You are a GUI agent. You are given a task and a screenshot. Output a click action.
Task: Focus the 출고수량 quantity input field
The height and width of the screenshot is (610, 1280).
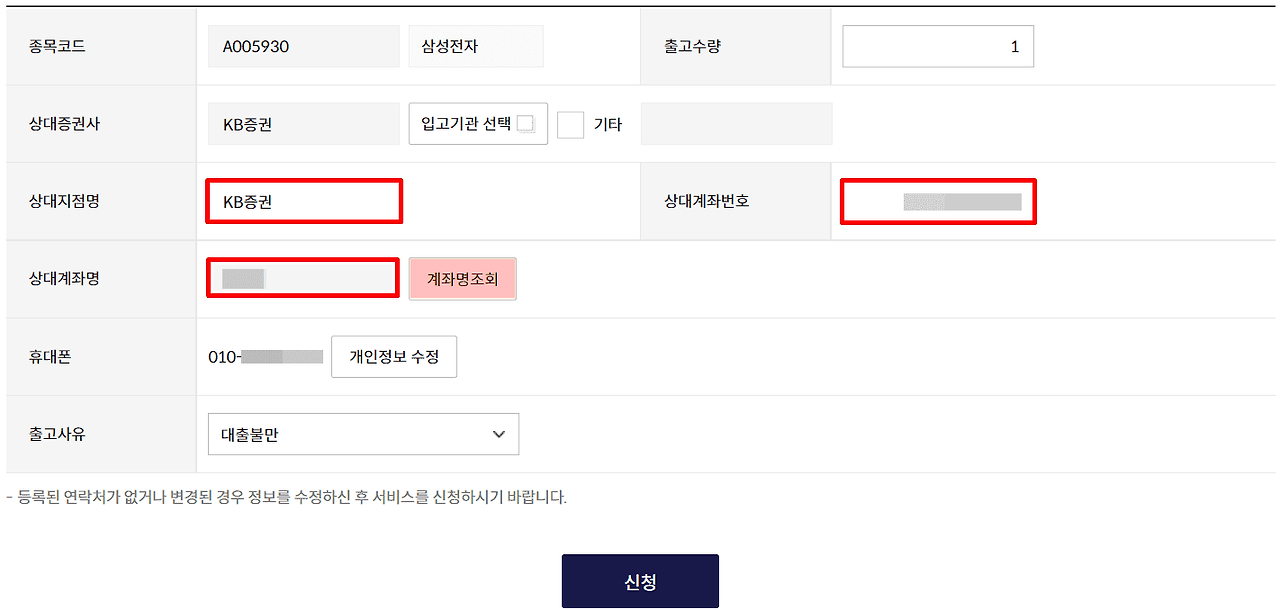tap(937, 46)
